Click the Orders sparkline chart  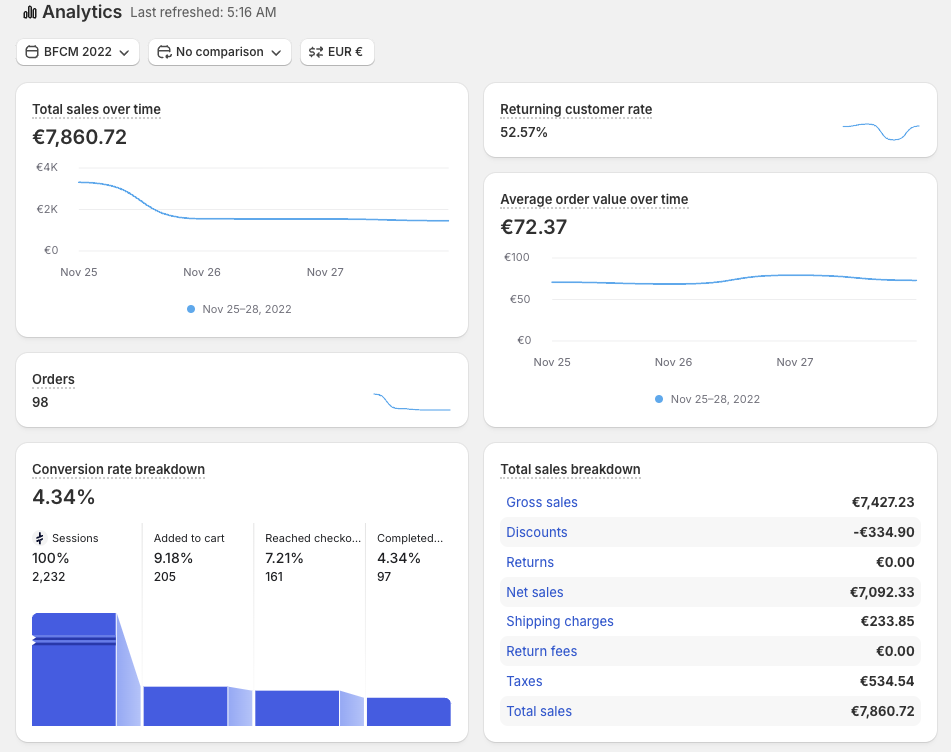pyautogui.click(x=412, y=402)
